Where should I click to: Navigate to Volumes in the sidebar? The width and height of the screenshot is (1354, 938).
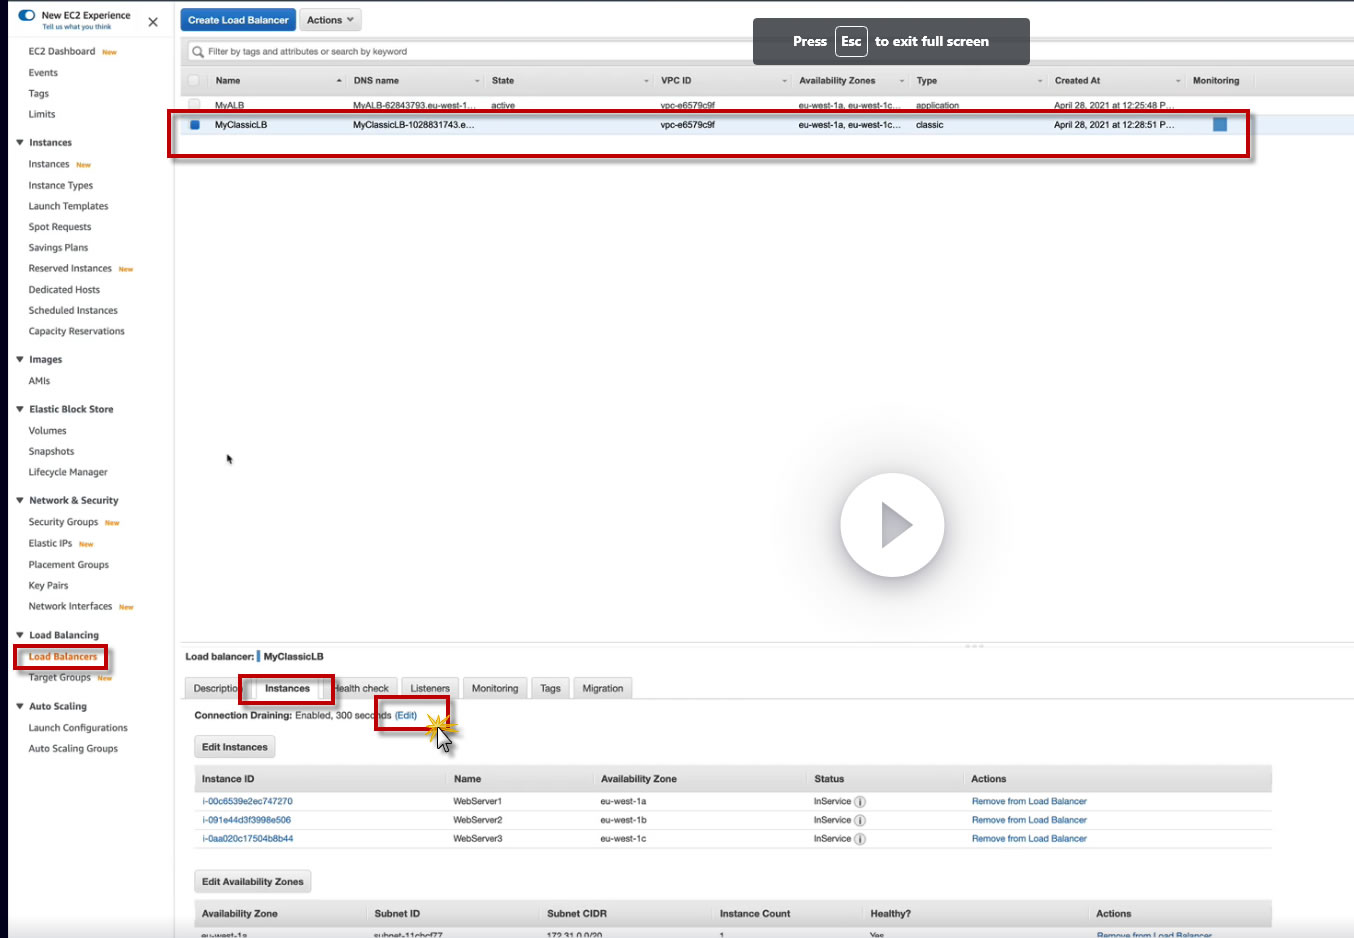tap(48, 431)
